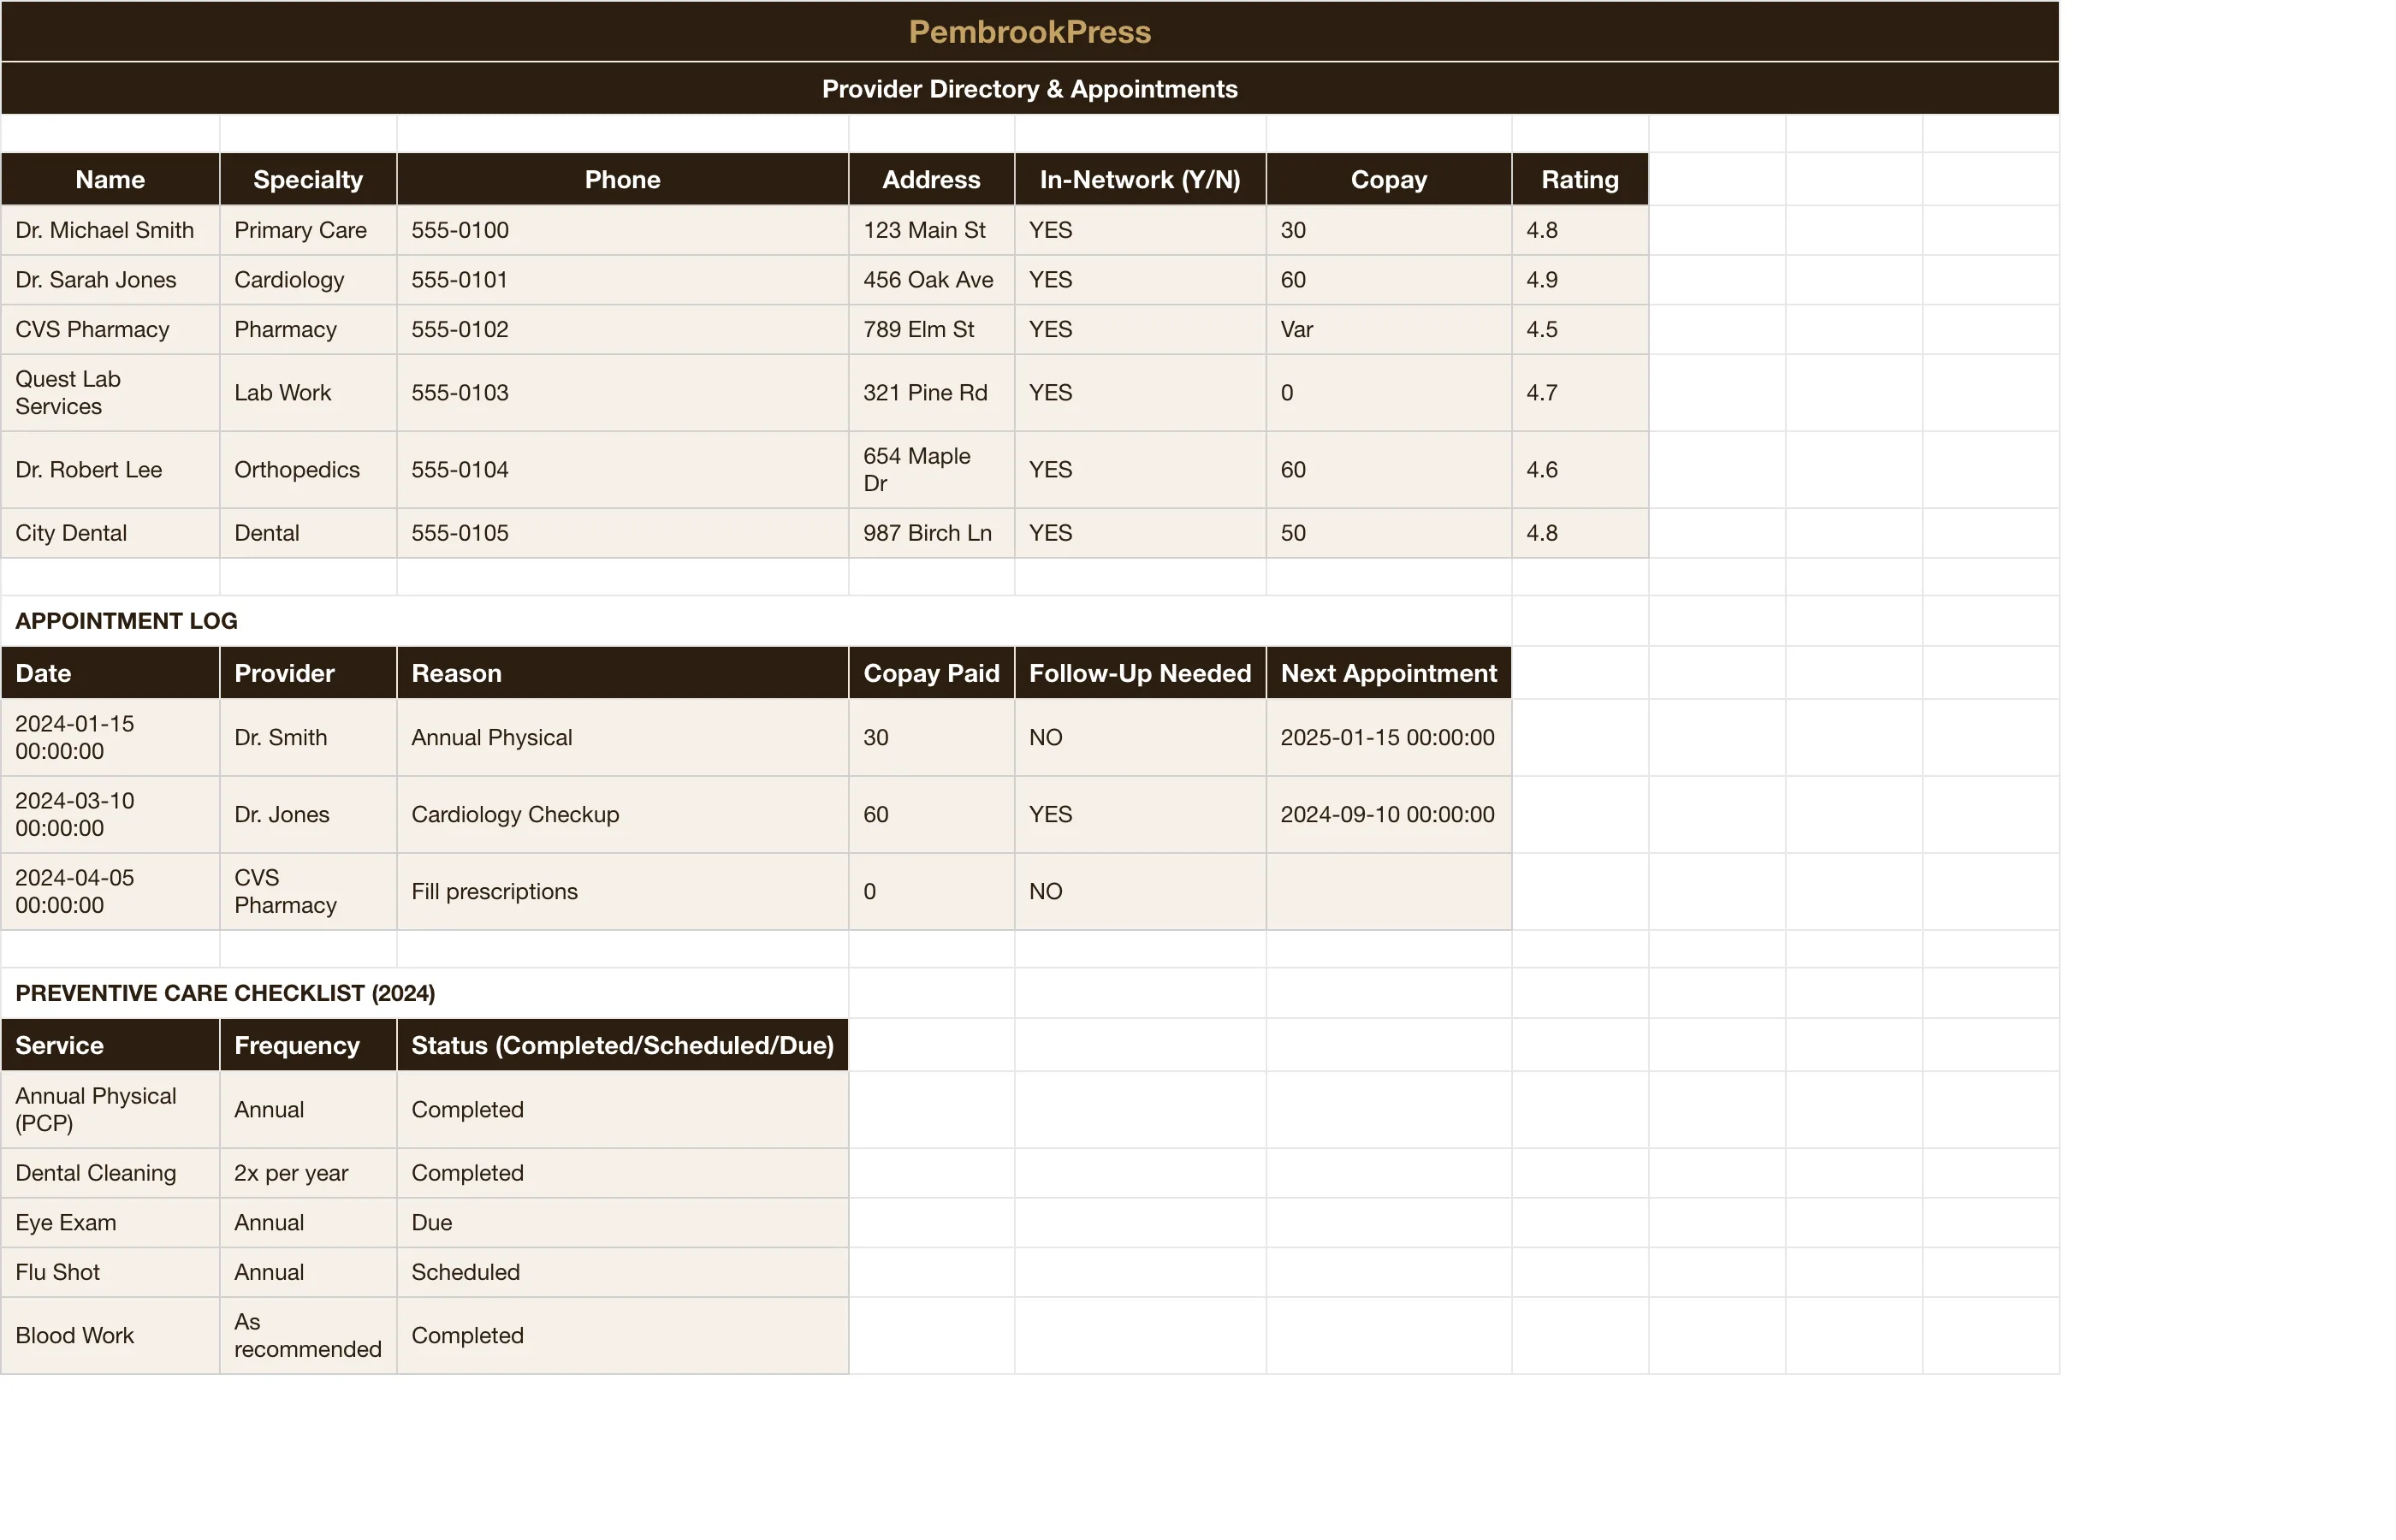Select the In-Network (Y/N) column header

(x=1140, y=179)
